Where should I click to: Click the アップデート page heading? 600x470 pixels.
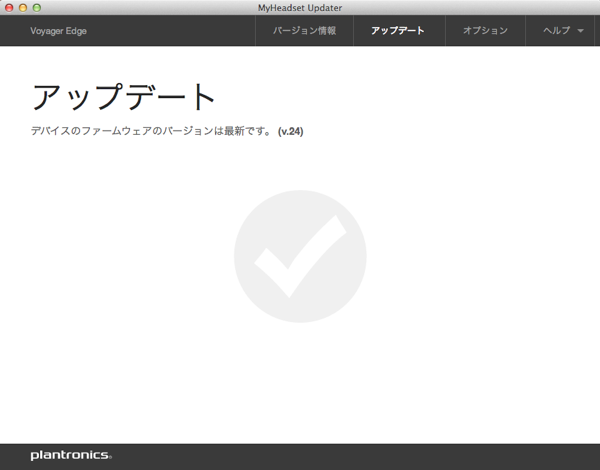point(123,97)
